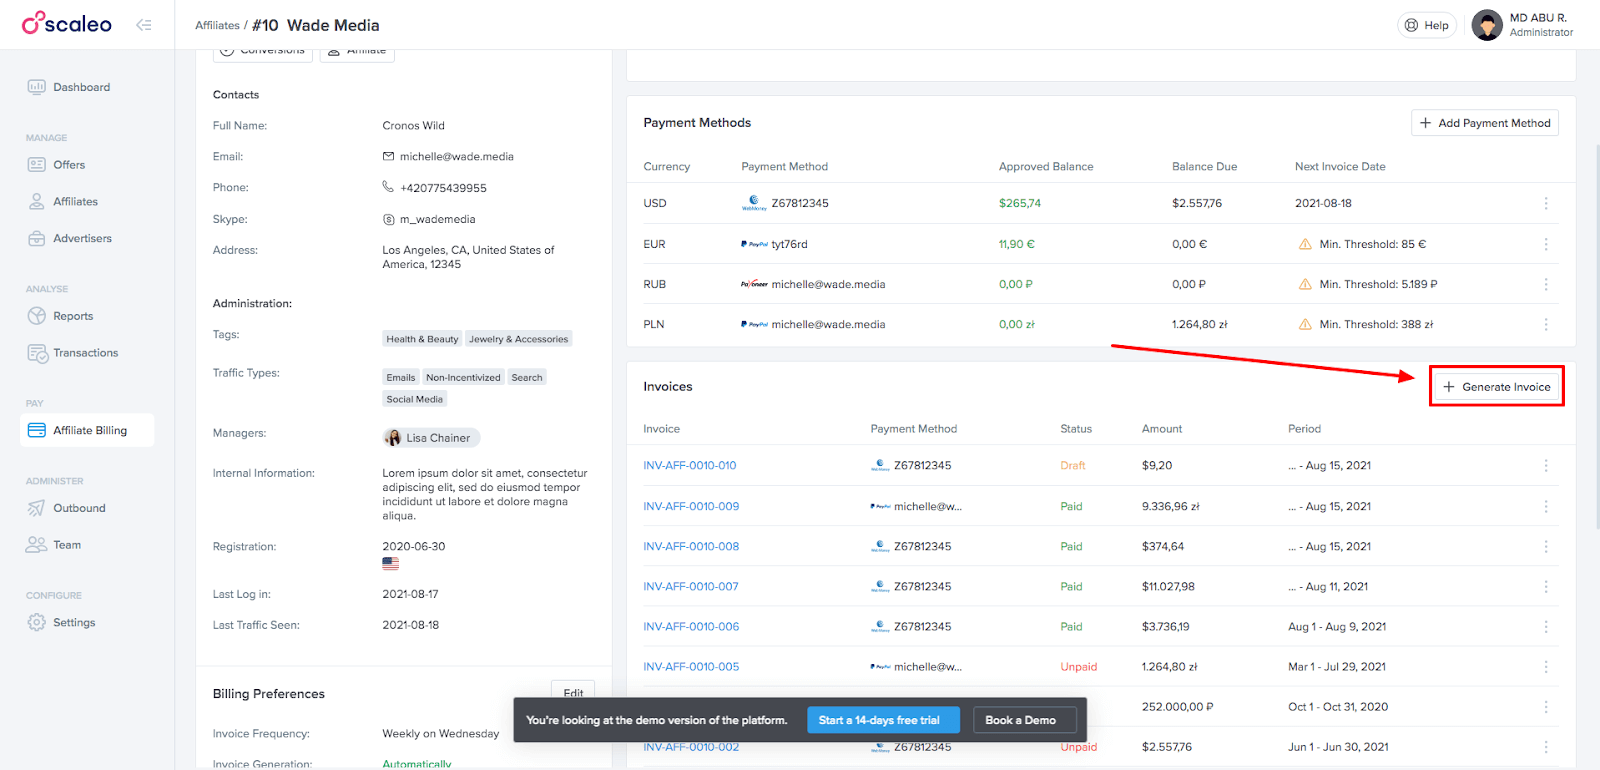
Task: Click the Outbound sidebar icon
Action: point(37,508)
